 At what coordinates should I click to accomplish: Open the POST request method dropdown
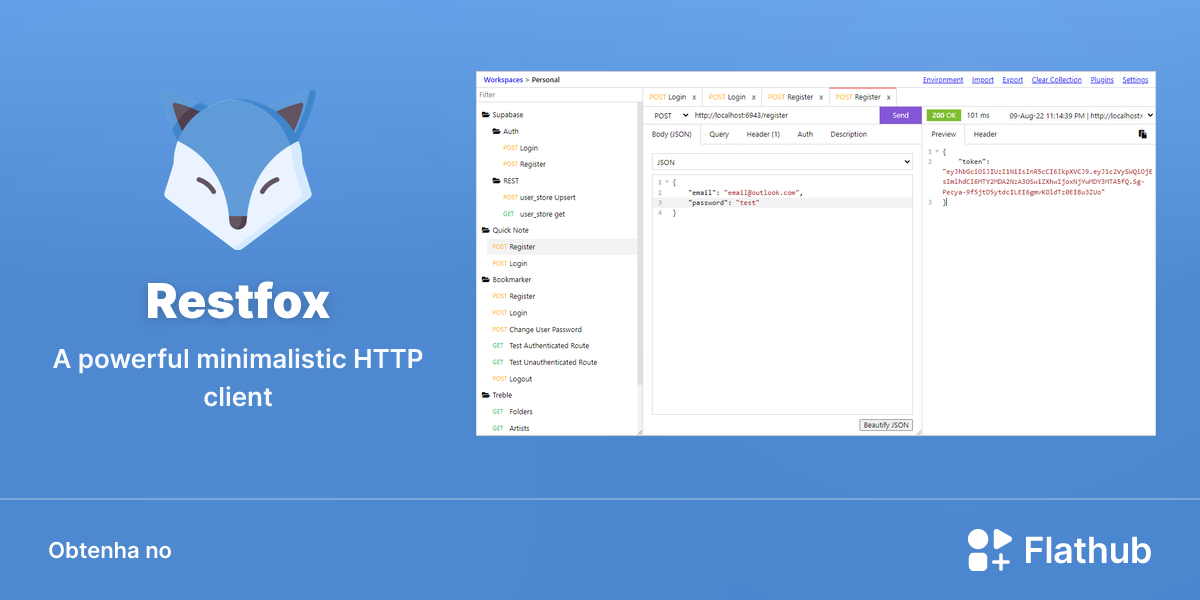click(670, 116)
